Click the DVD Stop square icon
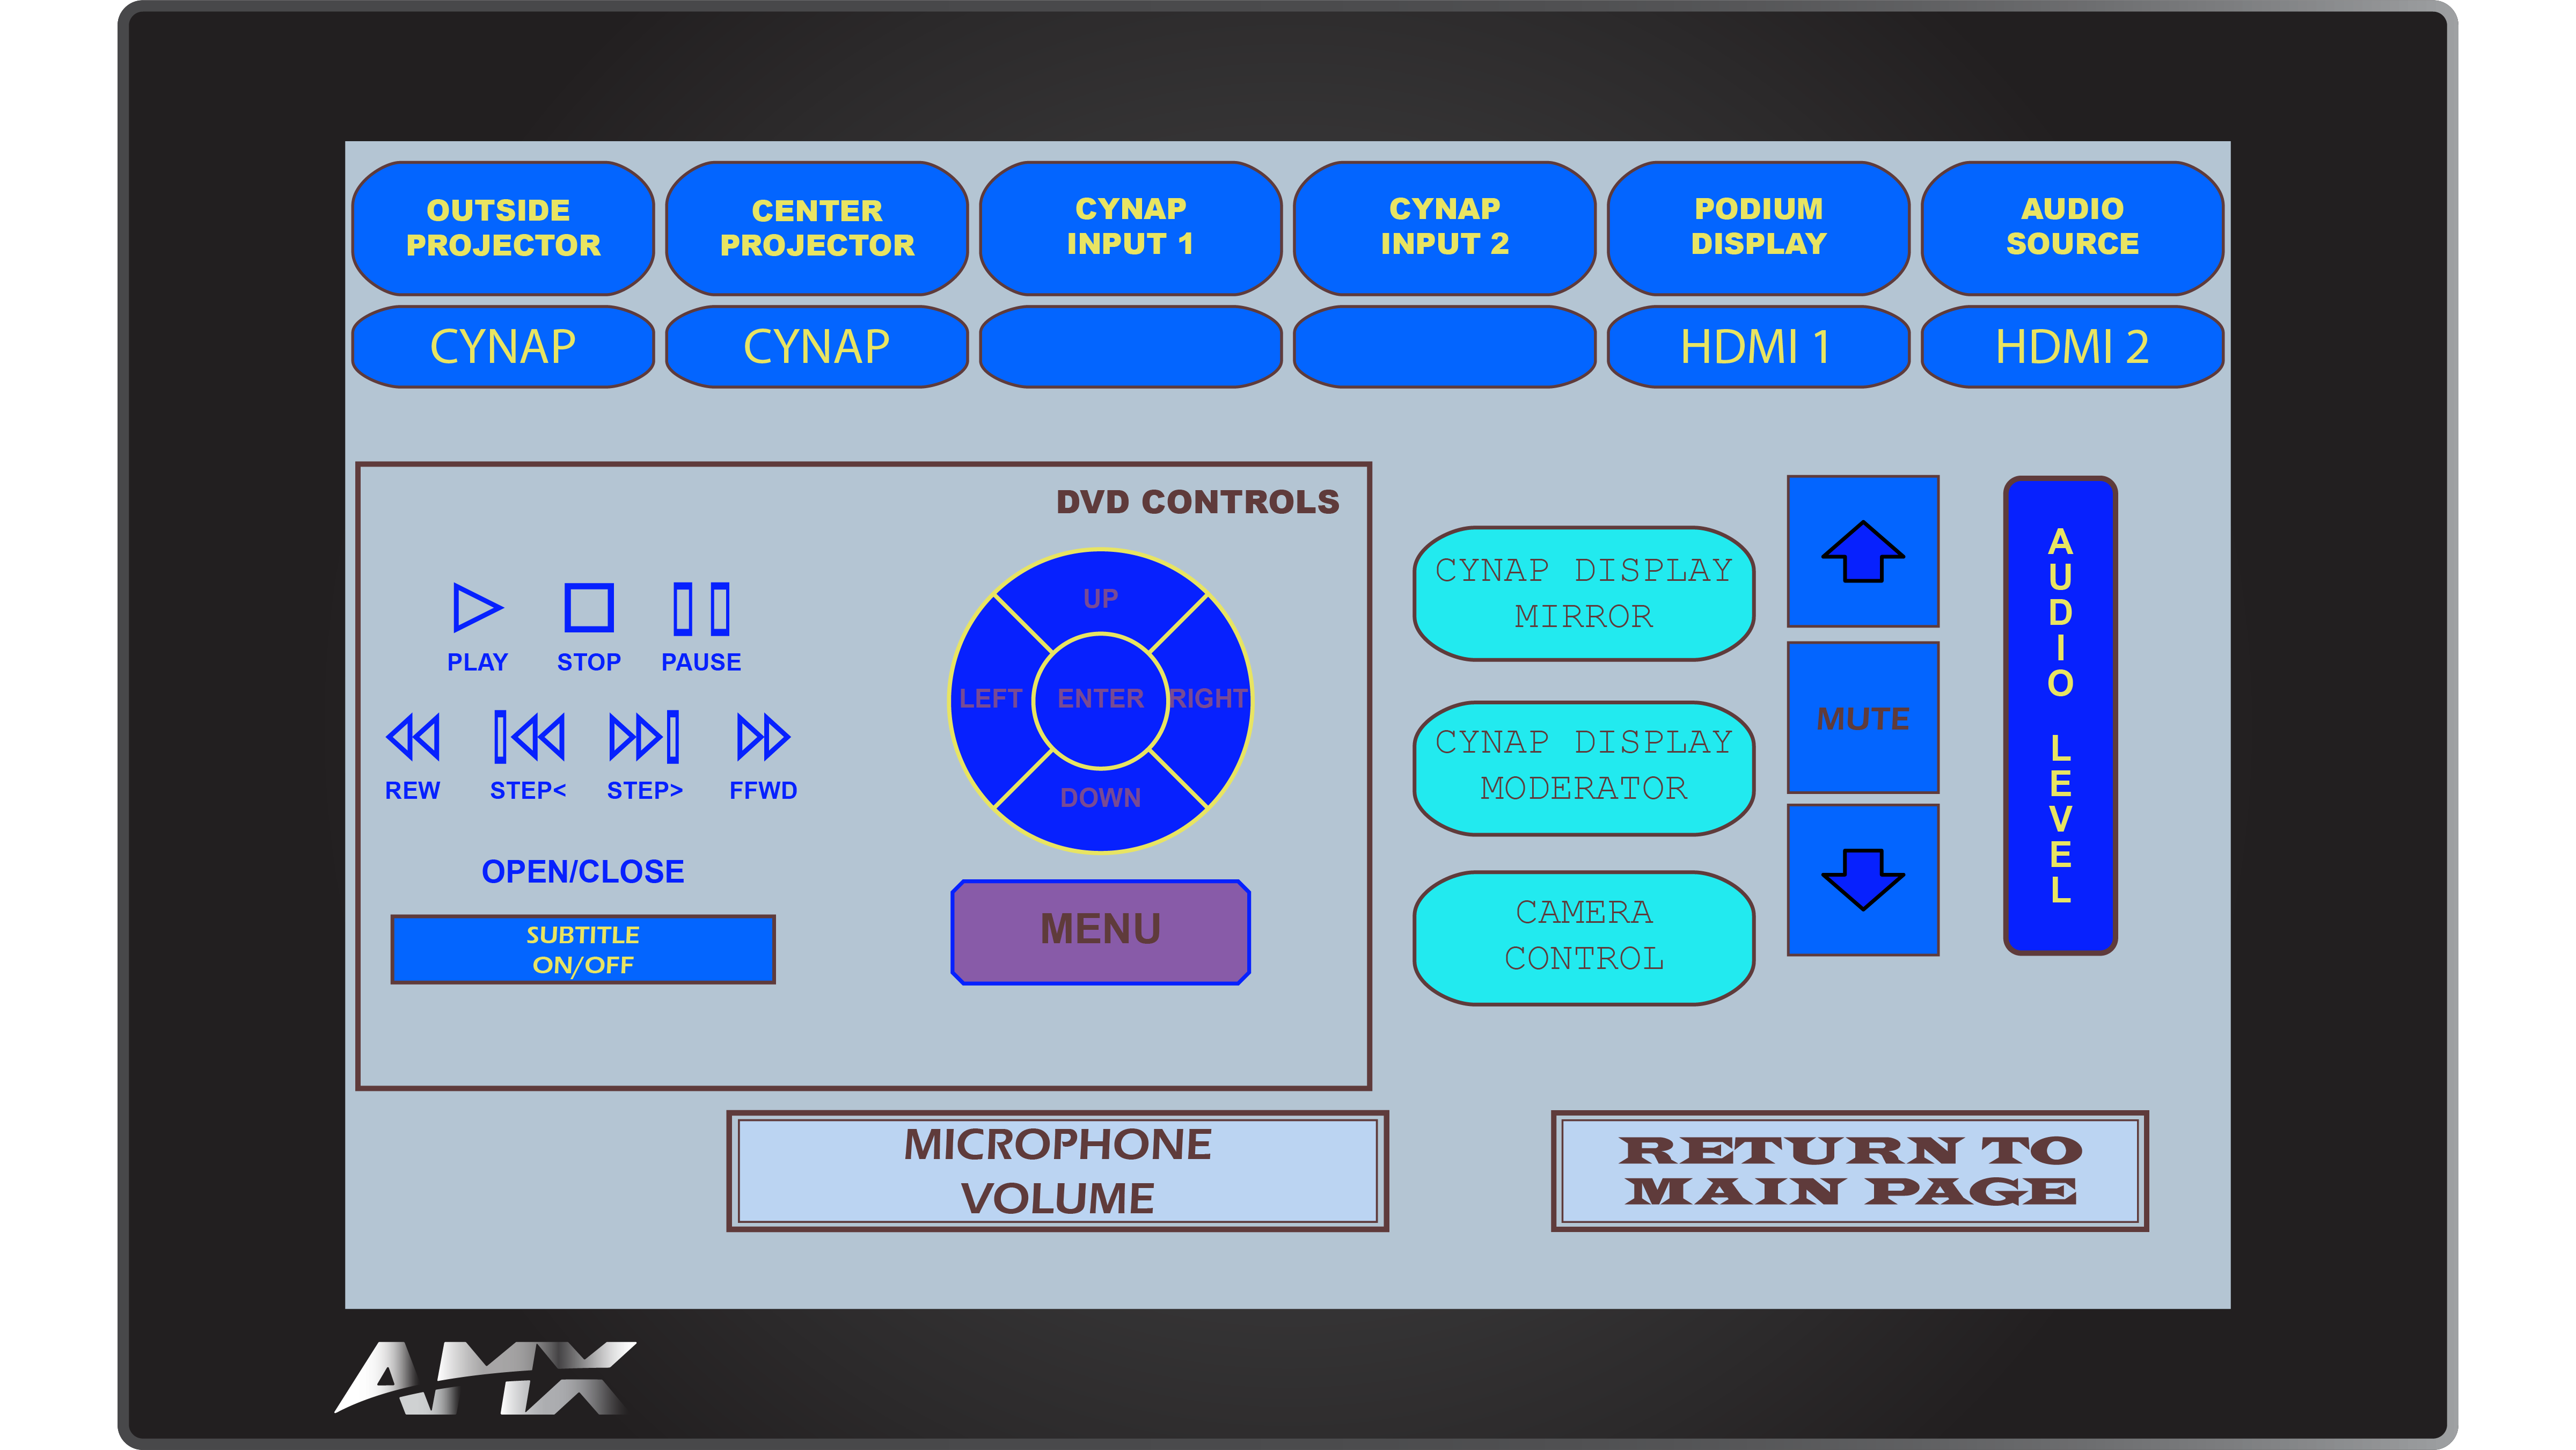 click(x=588, y=608)
